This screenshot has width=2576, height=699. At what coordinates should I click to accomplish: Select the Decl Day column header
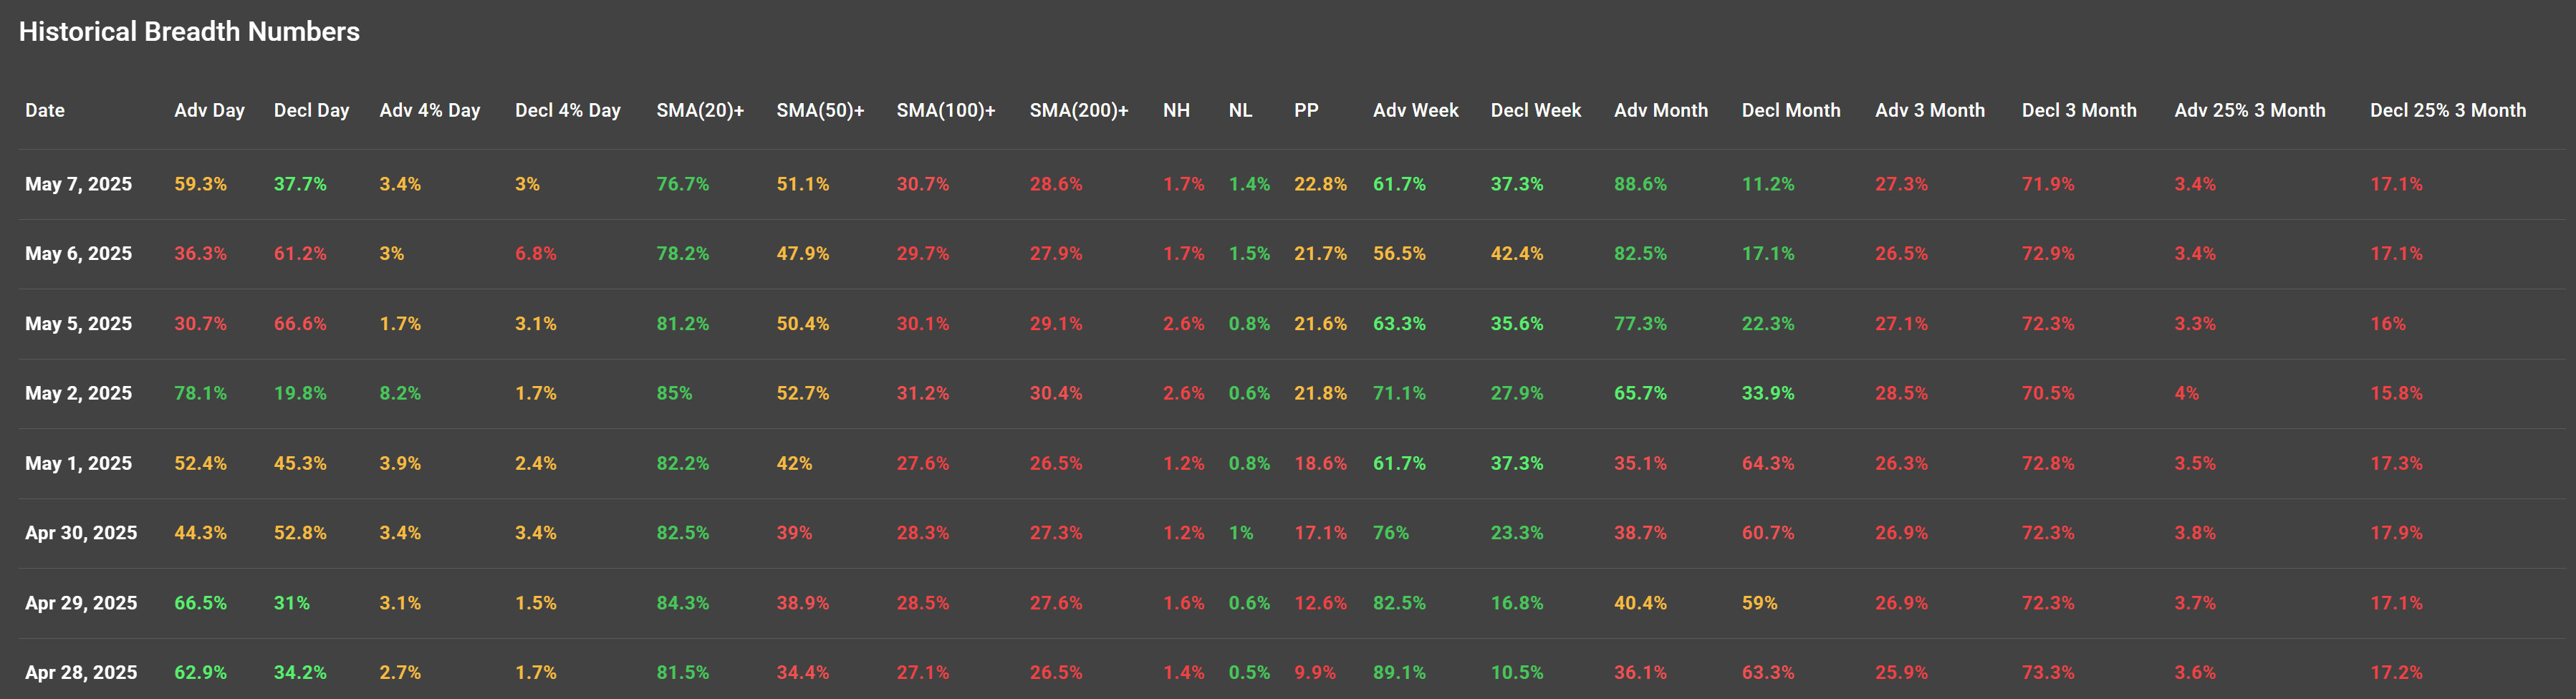311,110
